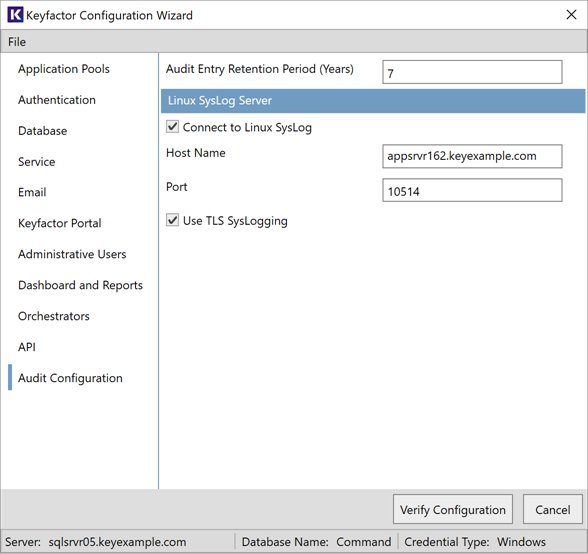The height and width of the screenshot is (554, 588).
Task: Click the Port input field
Action: tap(472, 190)
